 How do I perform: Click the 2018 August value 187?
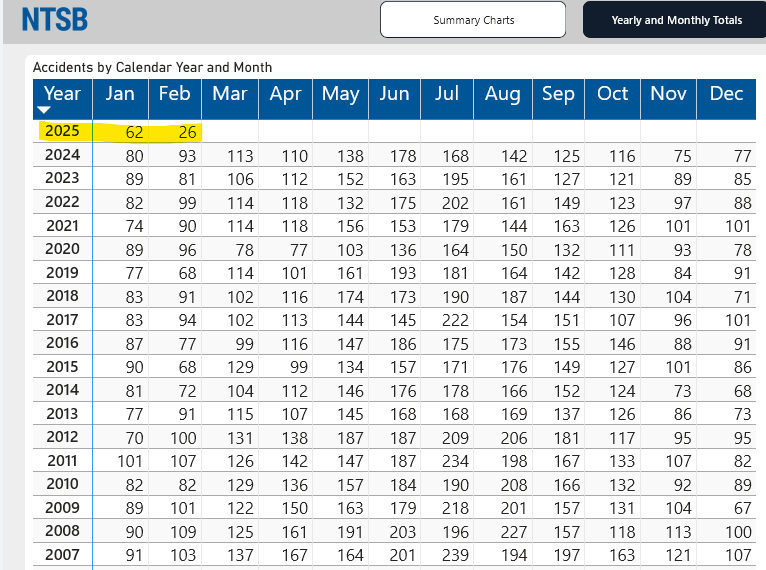click(514, 297)
